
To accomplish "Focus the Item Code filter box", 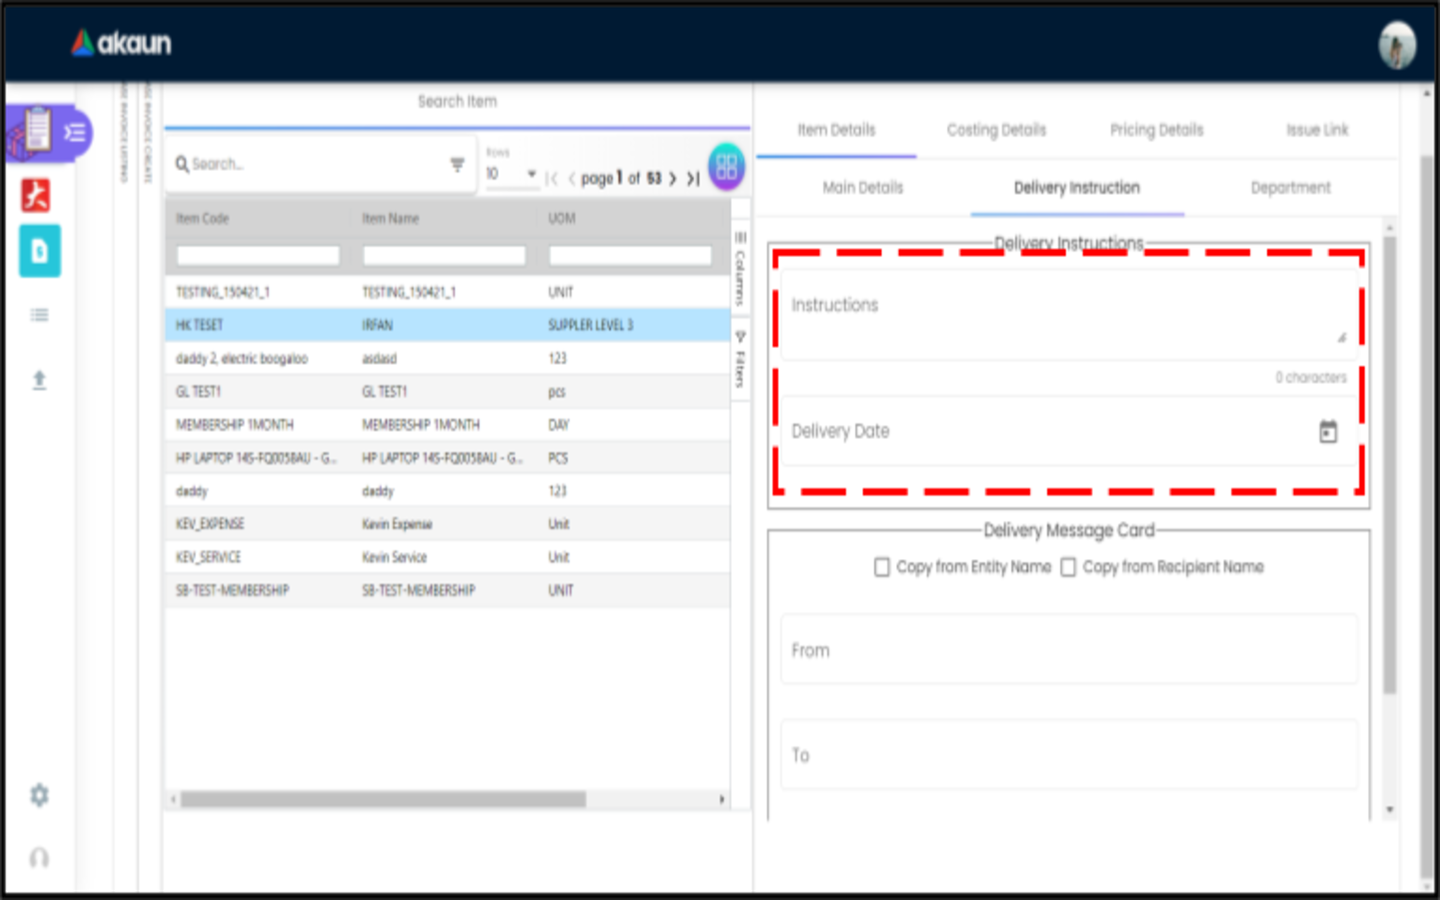I will tap(258, 256).
